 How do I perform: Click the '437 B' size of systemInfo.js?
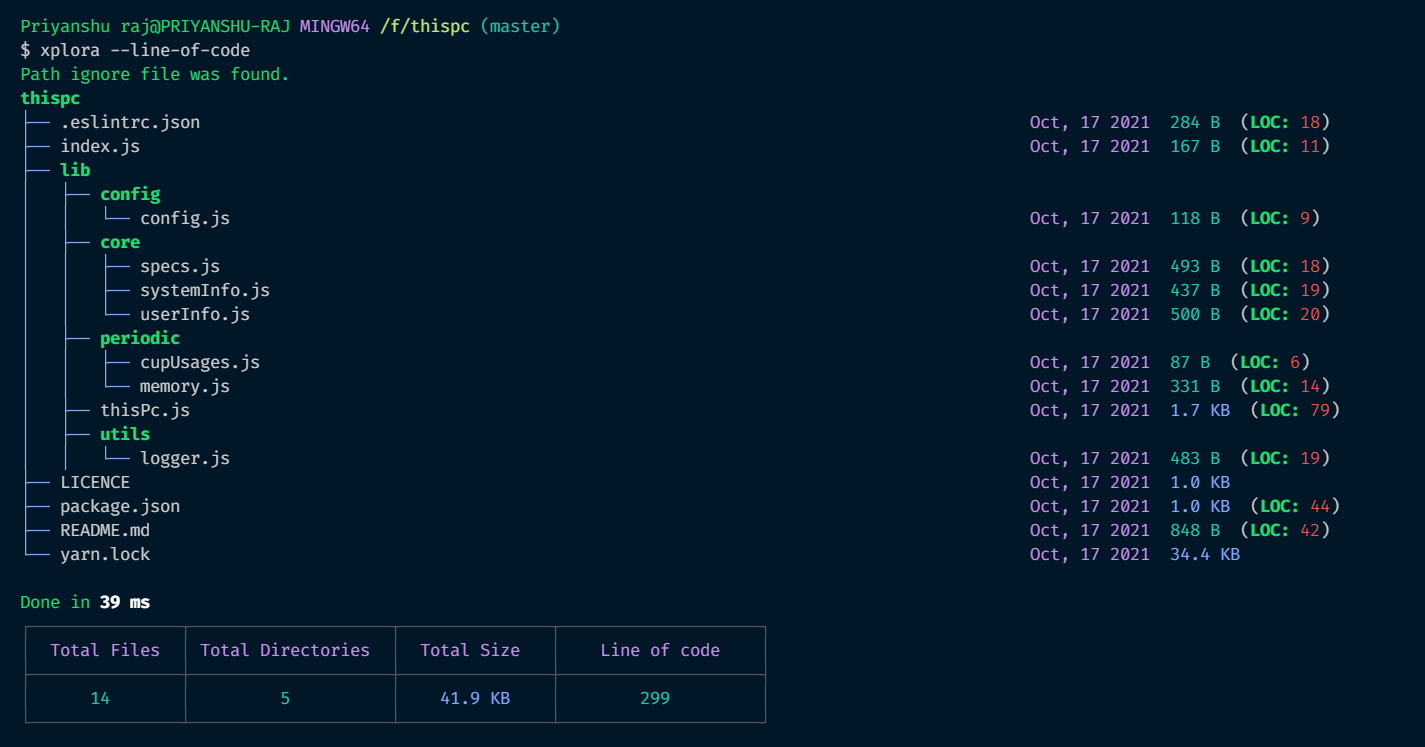tap(1195, 290)
